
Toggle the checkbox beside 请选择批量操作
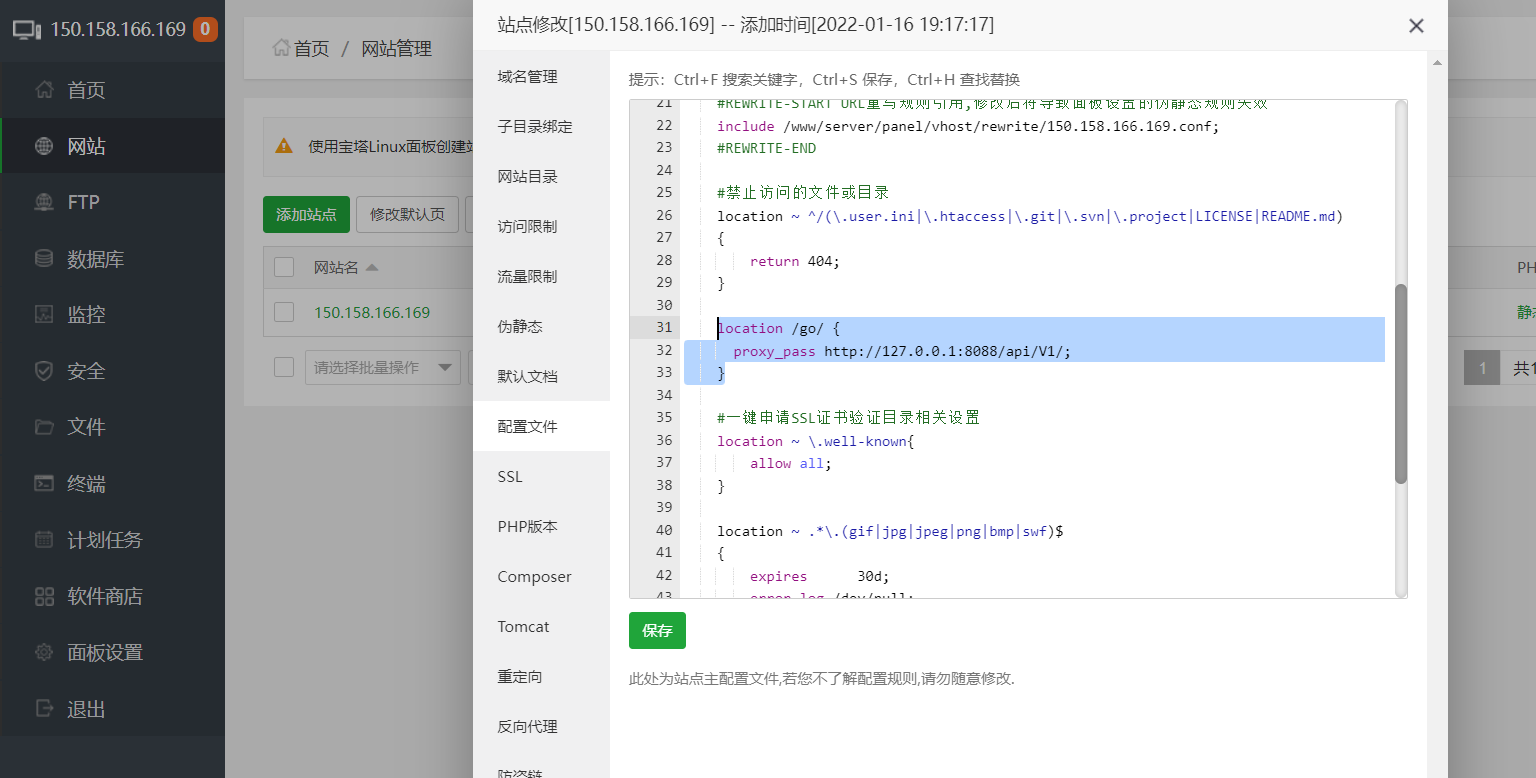pyautogui.click(x=284, y=367)
